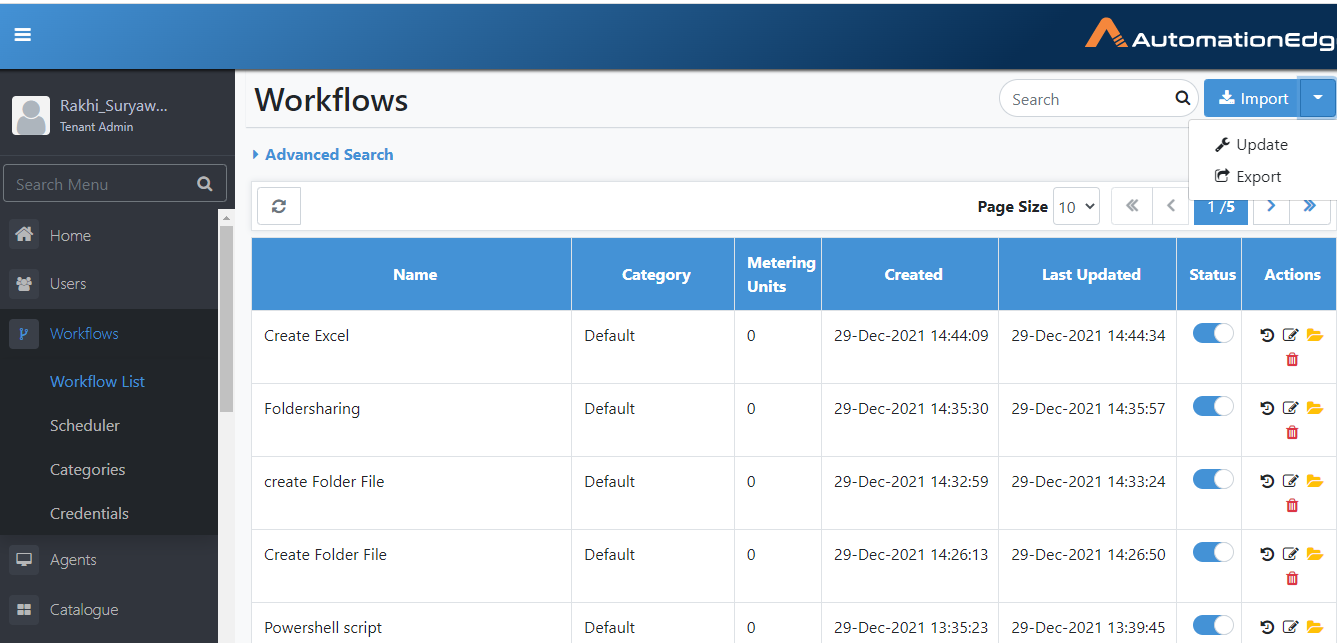Open Workflow List submenu item
Screen dimensions: 1337x643
tap(97, 382)
